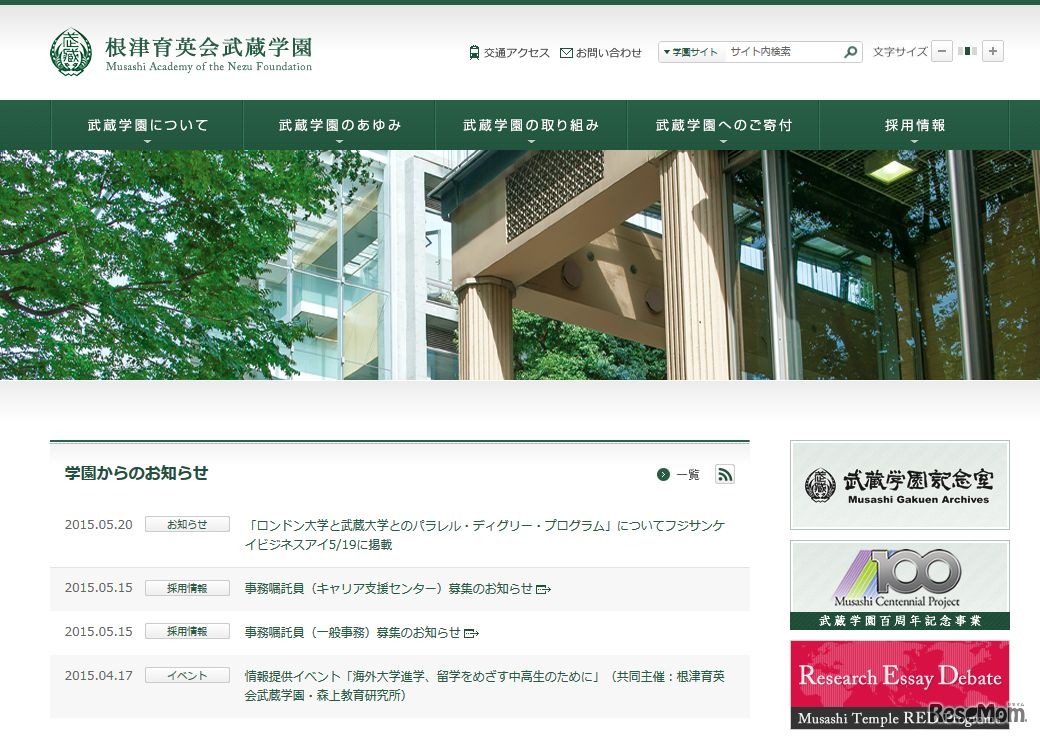This screenshot has height=736, width=1040.
Task: Click the minus icon to shrink 文字サイズ
Action: [941, 51]
